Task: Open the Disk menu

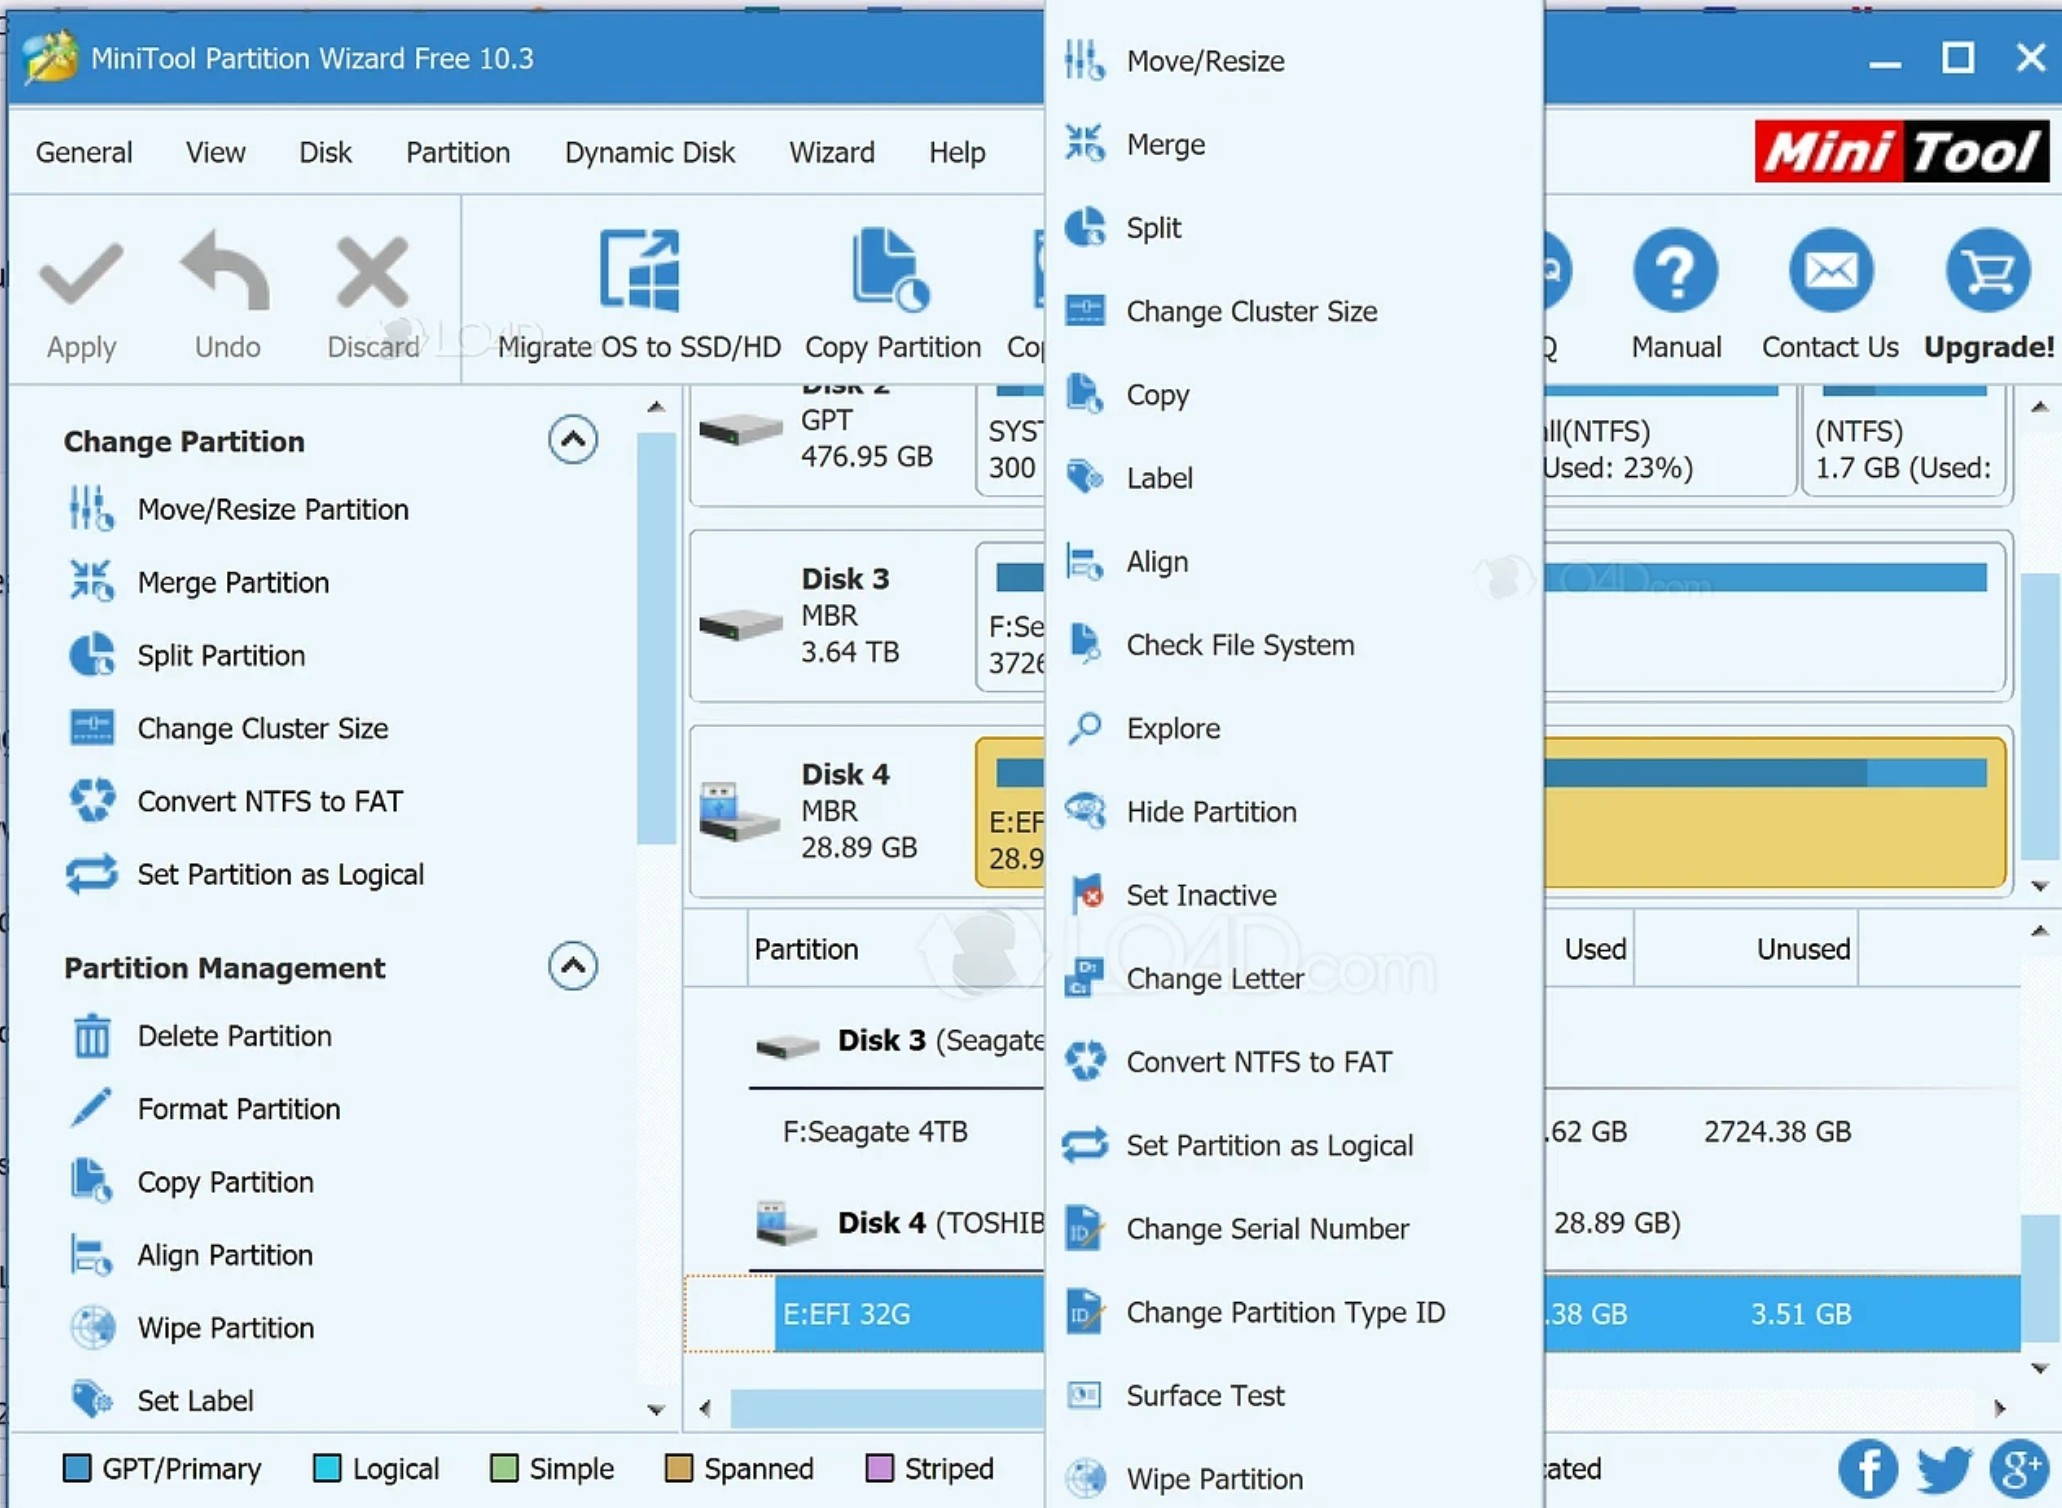Action: [325, 152]
